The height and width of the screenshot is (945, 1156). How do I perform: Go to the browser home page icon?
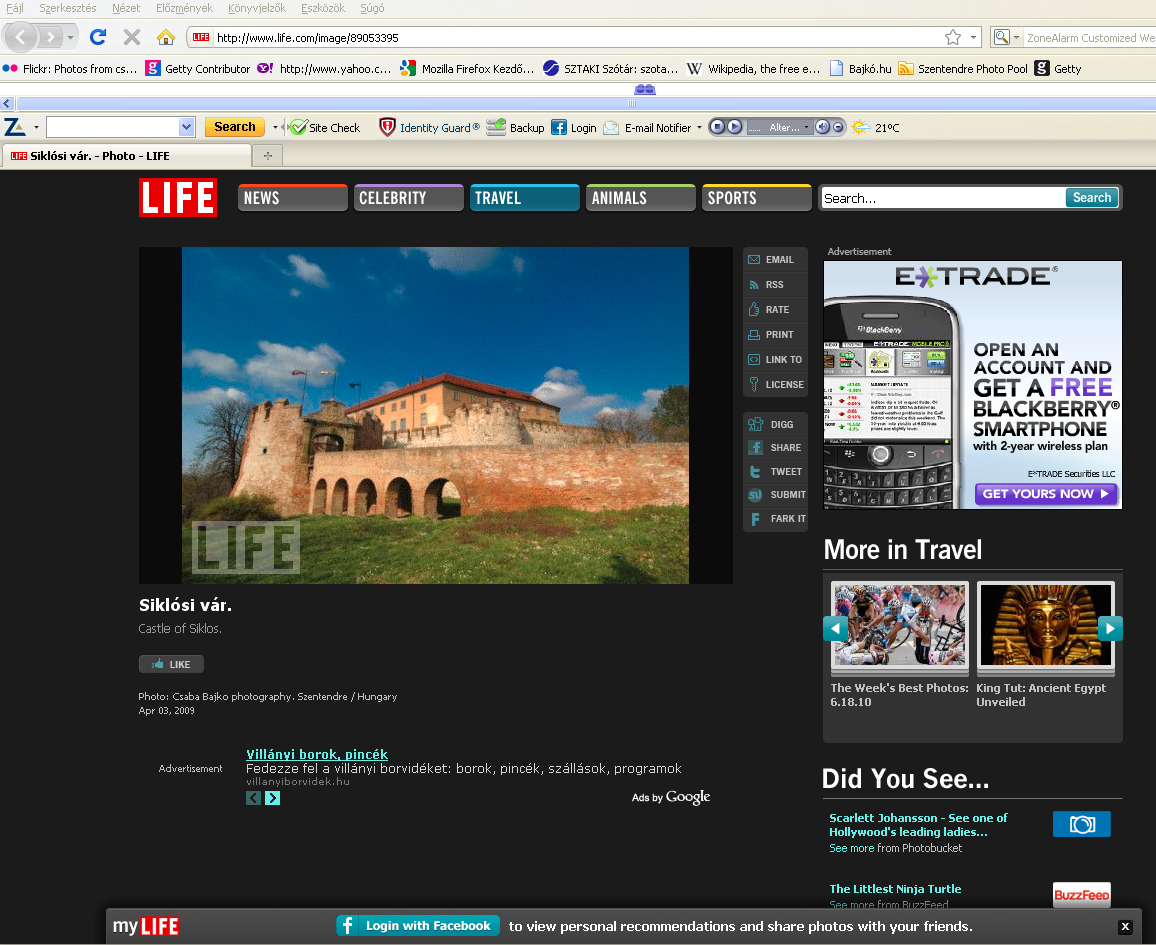[x=166, y=37]
